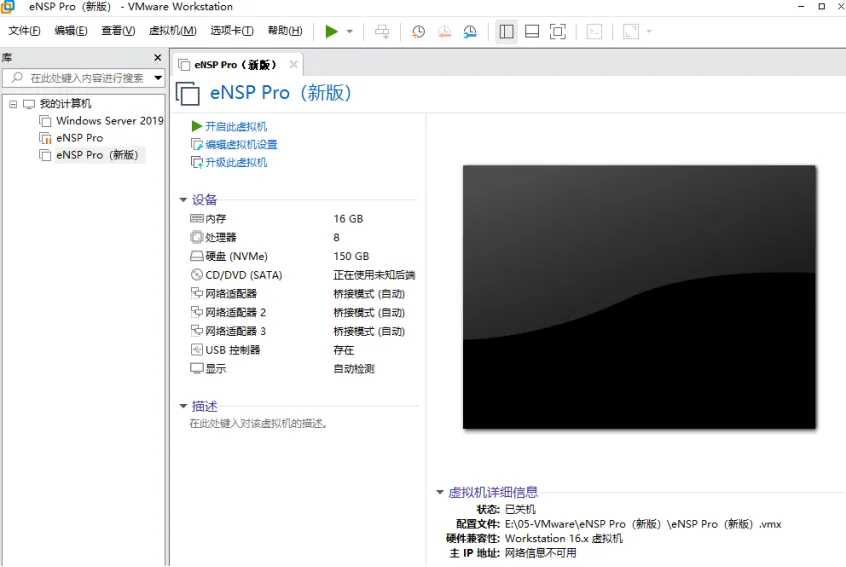
Task: Click the 网络适配器 3 device row
Action: pos(303,331)
